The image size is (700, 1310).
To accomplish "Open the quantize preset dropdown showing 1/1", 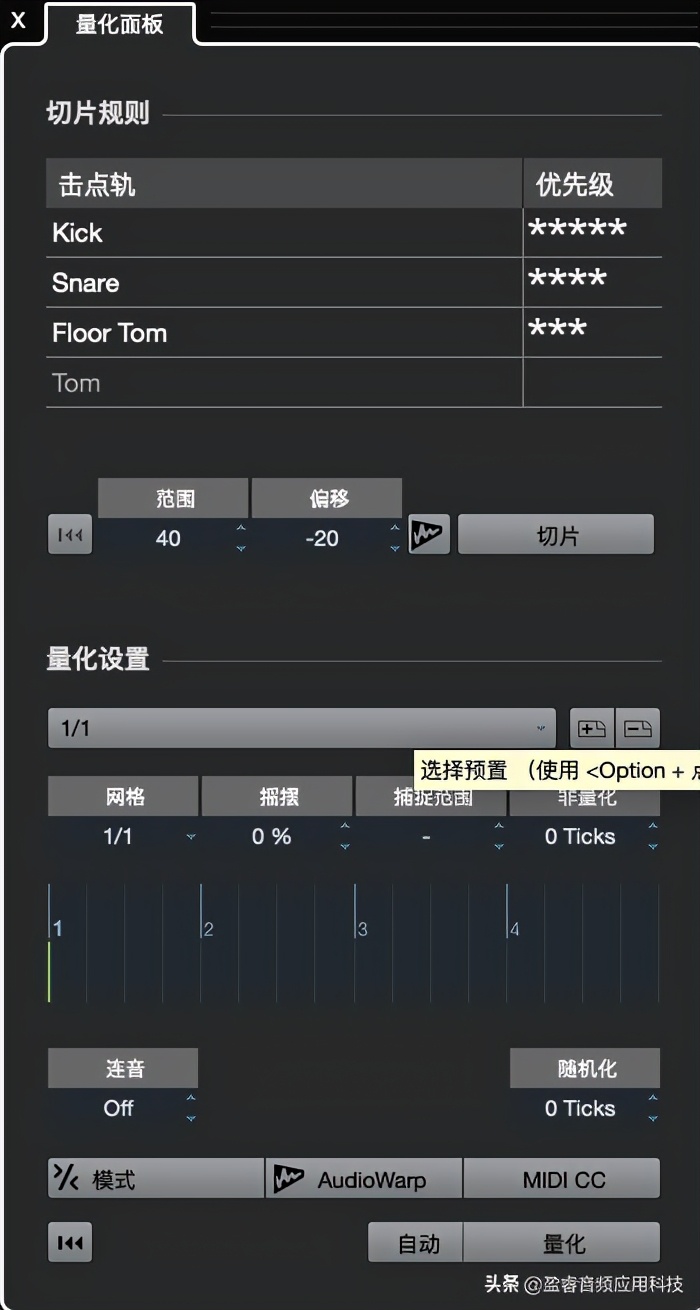I will [300, 727].
